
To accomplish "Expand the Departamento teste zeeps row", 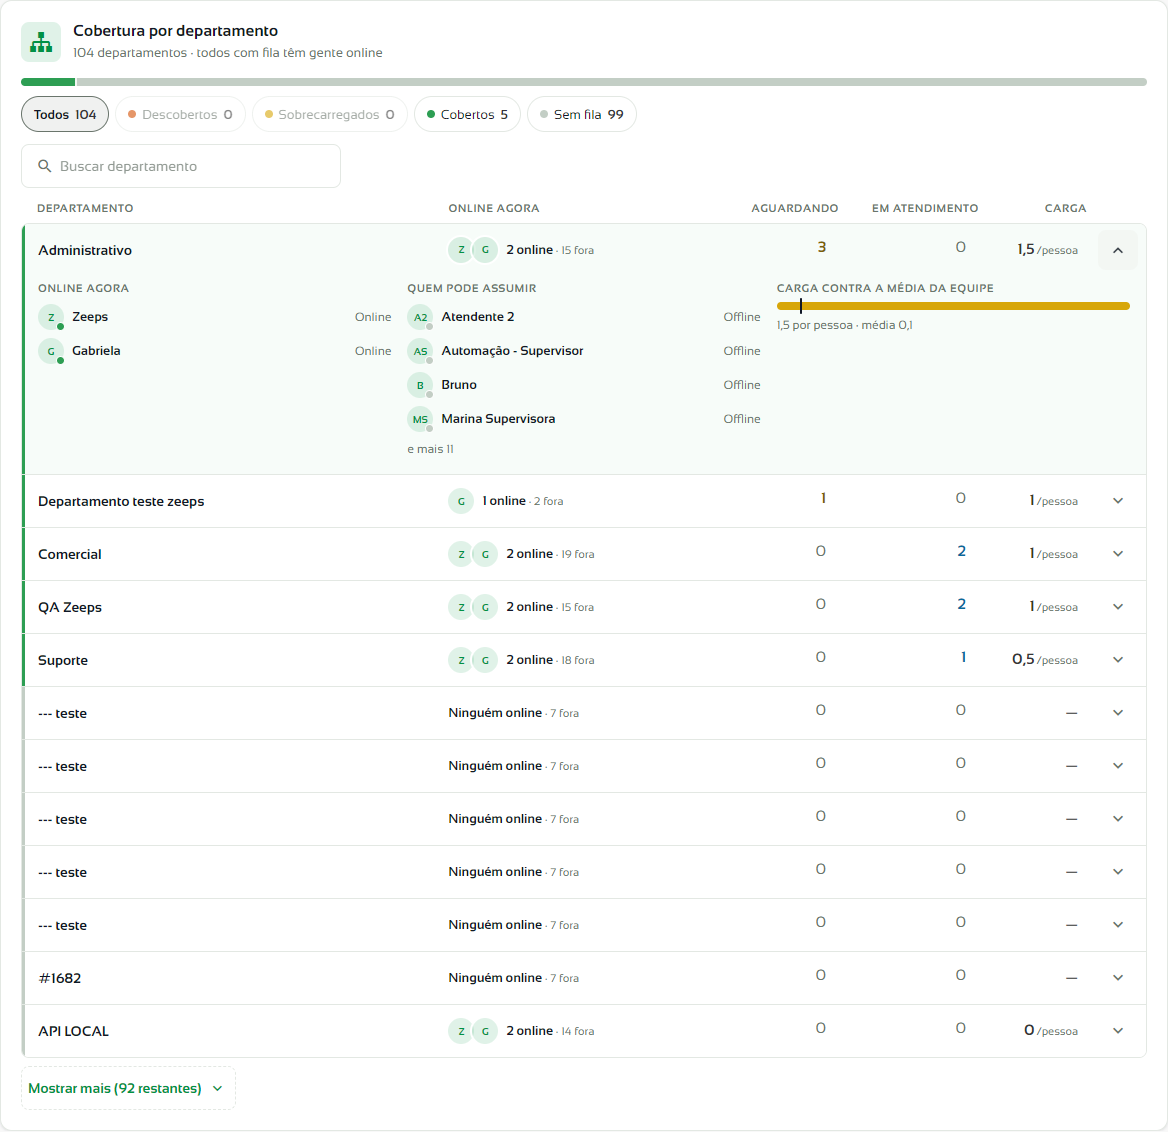I will point(1117,501).
